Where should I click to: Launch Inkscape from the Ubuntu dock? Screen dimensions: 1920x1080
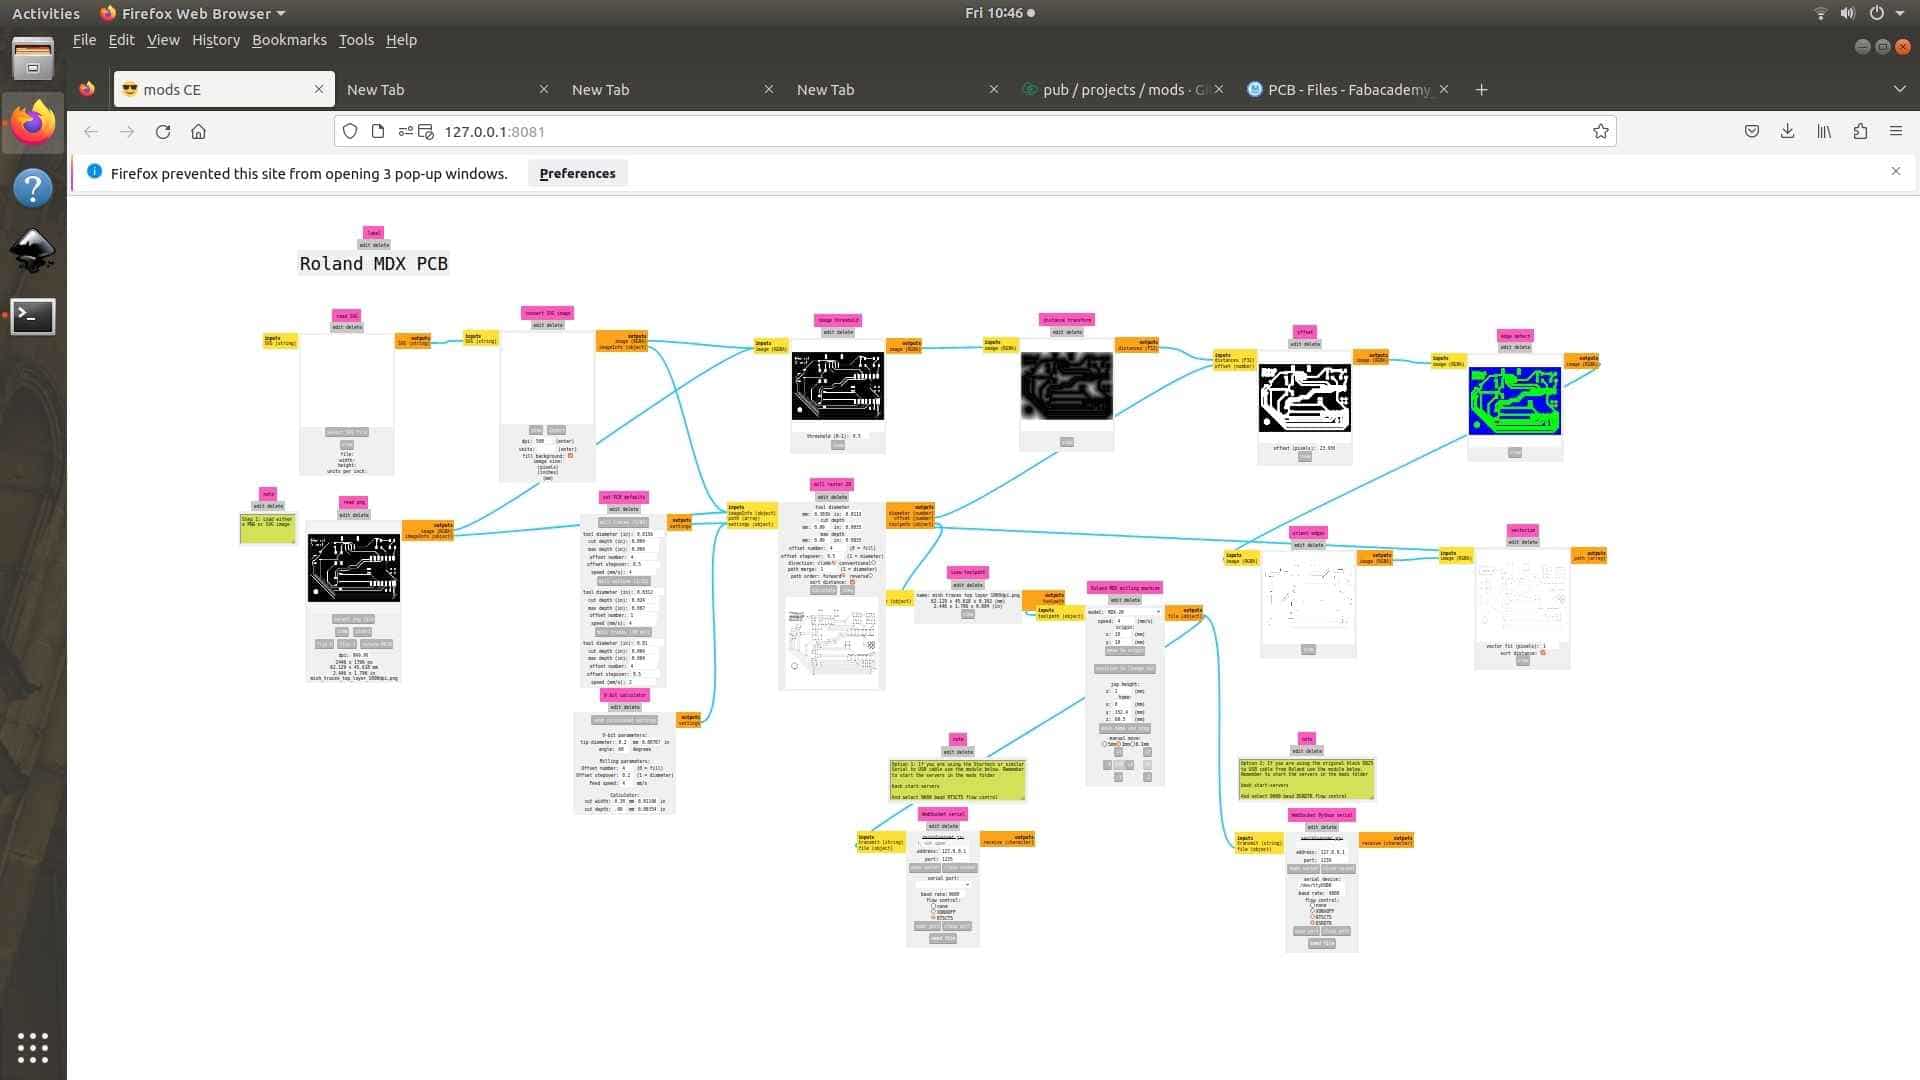32,251
